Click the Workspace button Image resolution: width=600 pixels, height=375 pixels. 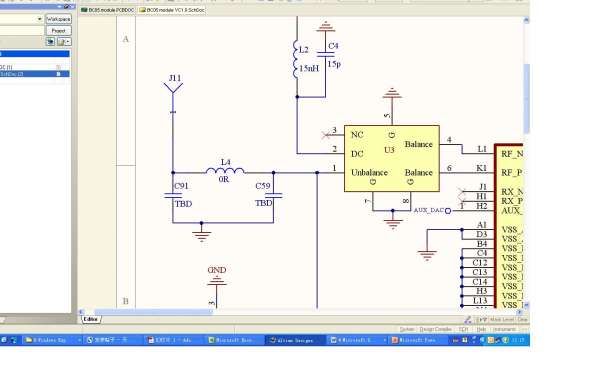tap(58, 19)
